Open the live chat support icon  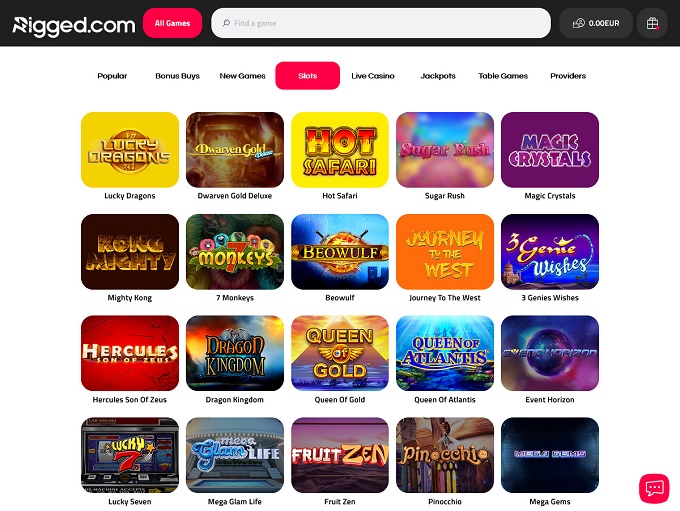[x=654, y=488]
